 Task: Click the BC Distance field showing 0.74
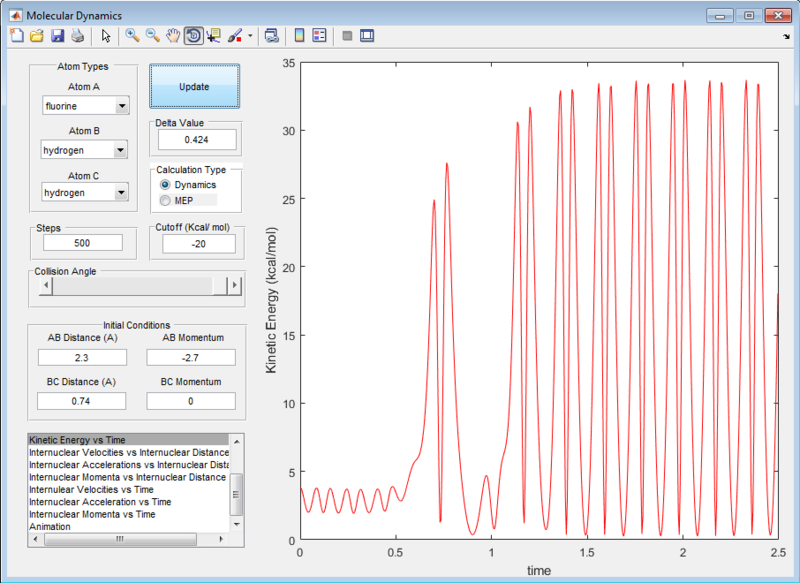click(81, 401)
